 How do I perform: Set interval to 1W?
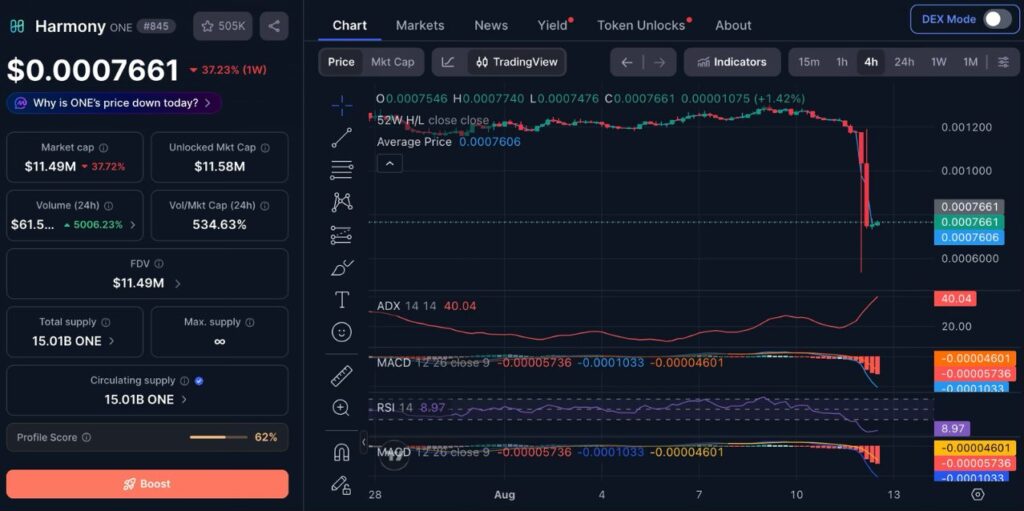[938, 62]
